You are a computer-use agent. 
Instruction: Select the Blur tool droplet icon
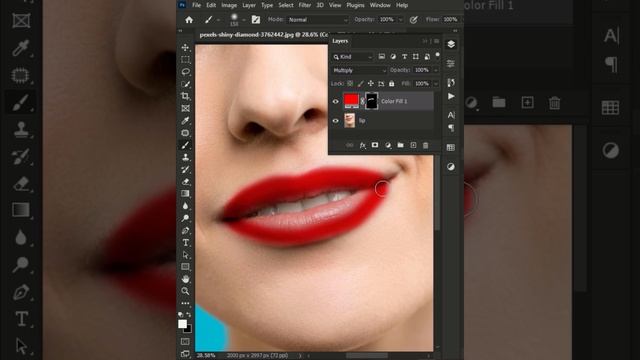pos(185,206)
